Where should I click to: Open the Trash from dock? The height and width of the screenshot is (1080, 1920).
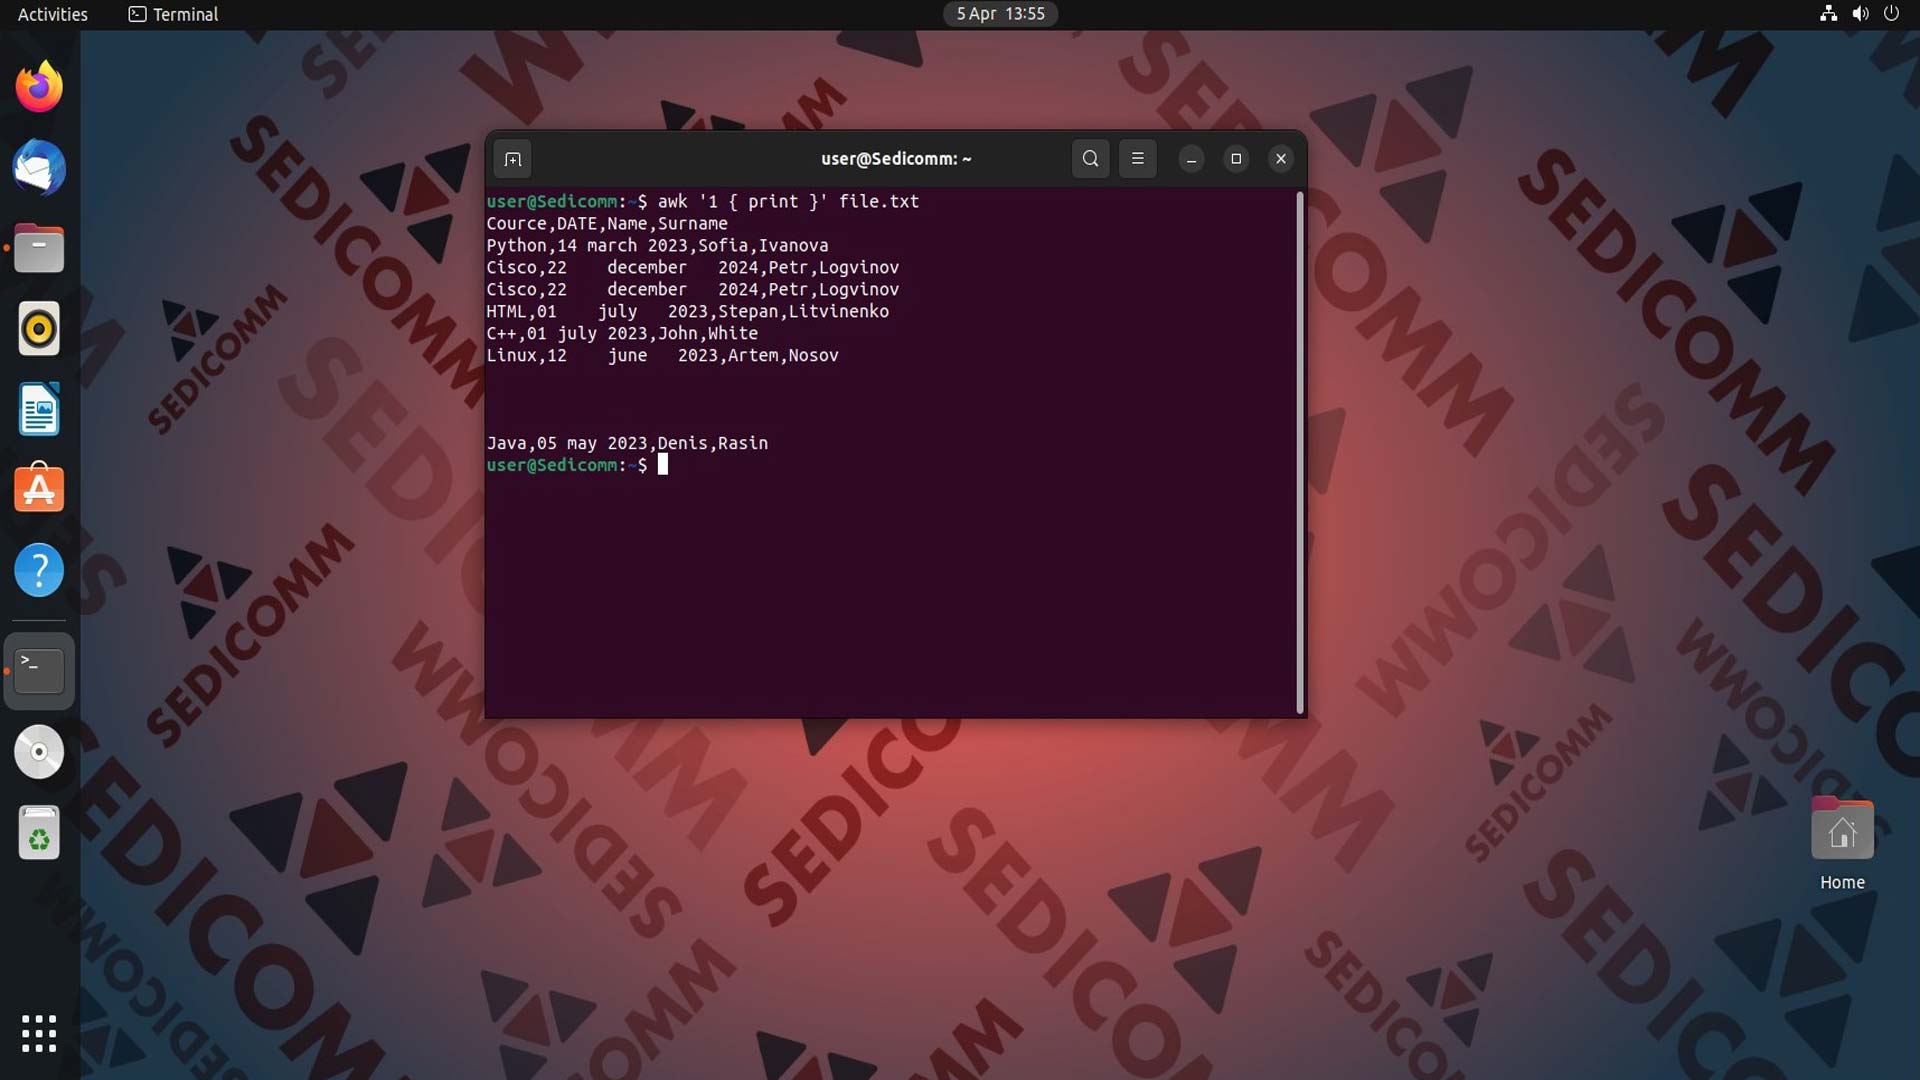39,833
